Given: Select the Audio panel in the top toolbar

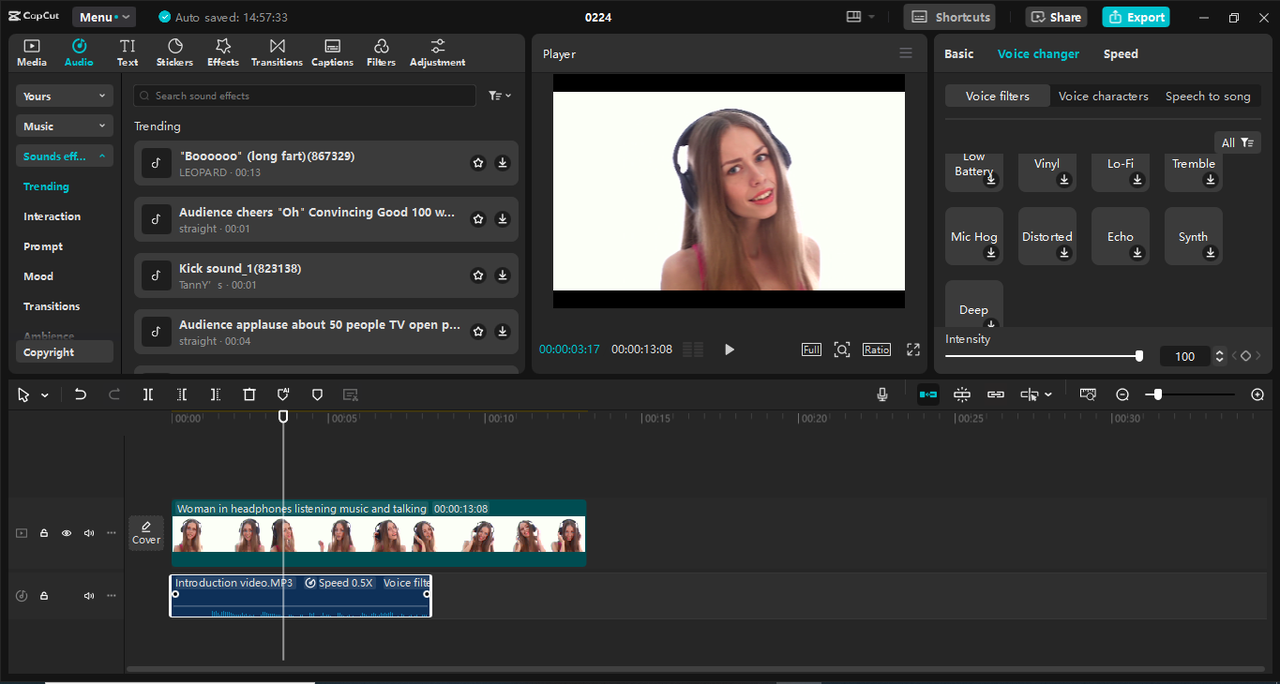Looking at the screenshot, I should point(78,52).
